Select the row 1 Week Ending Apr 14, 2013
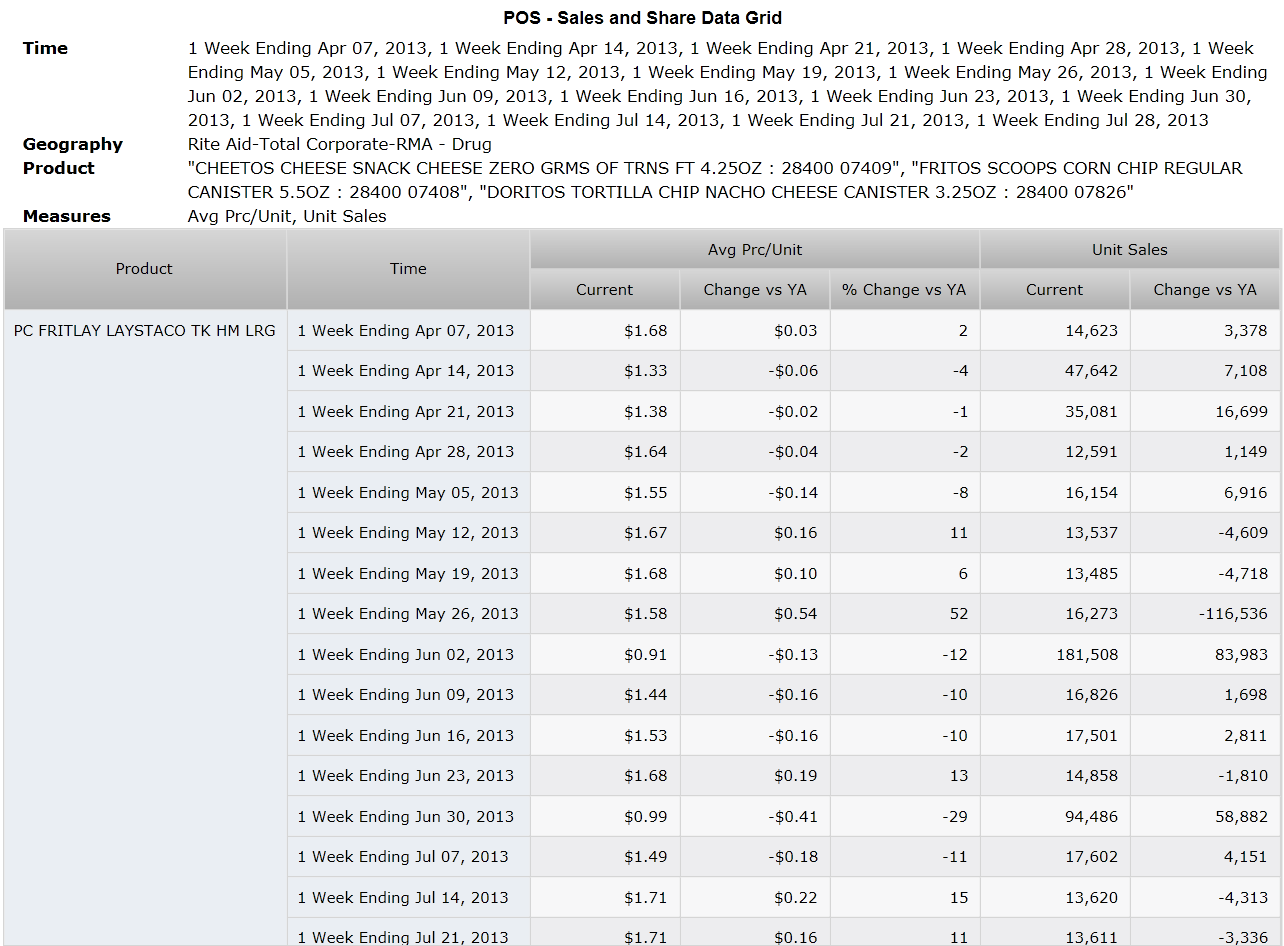Viewport: 1284px width, 946px height. tap(784, 371)
